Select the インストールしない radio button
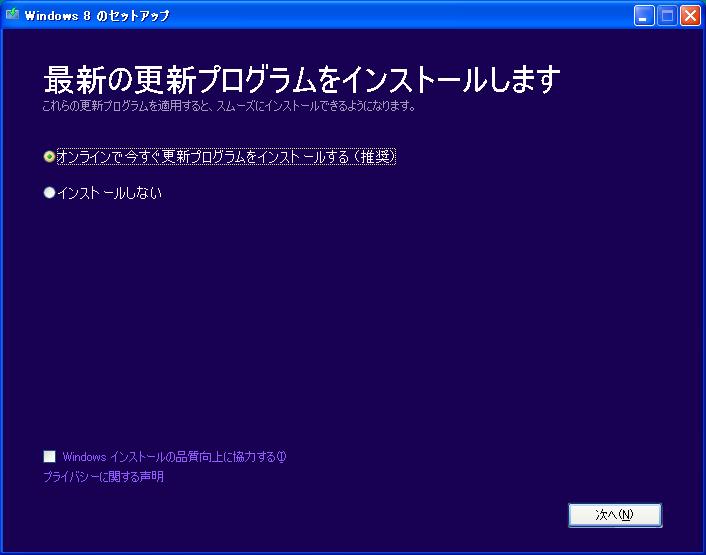706x555 pixels. [49, 193]
